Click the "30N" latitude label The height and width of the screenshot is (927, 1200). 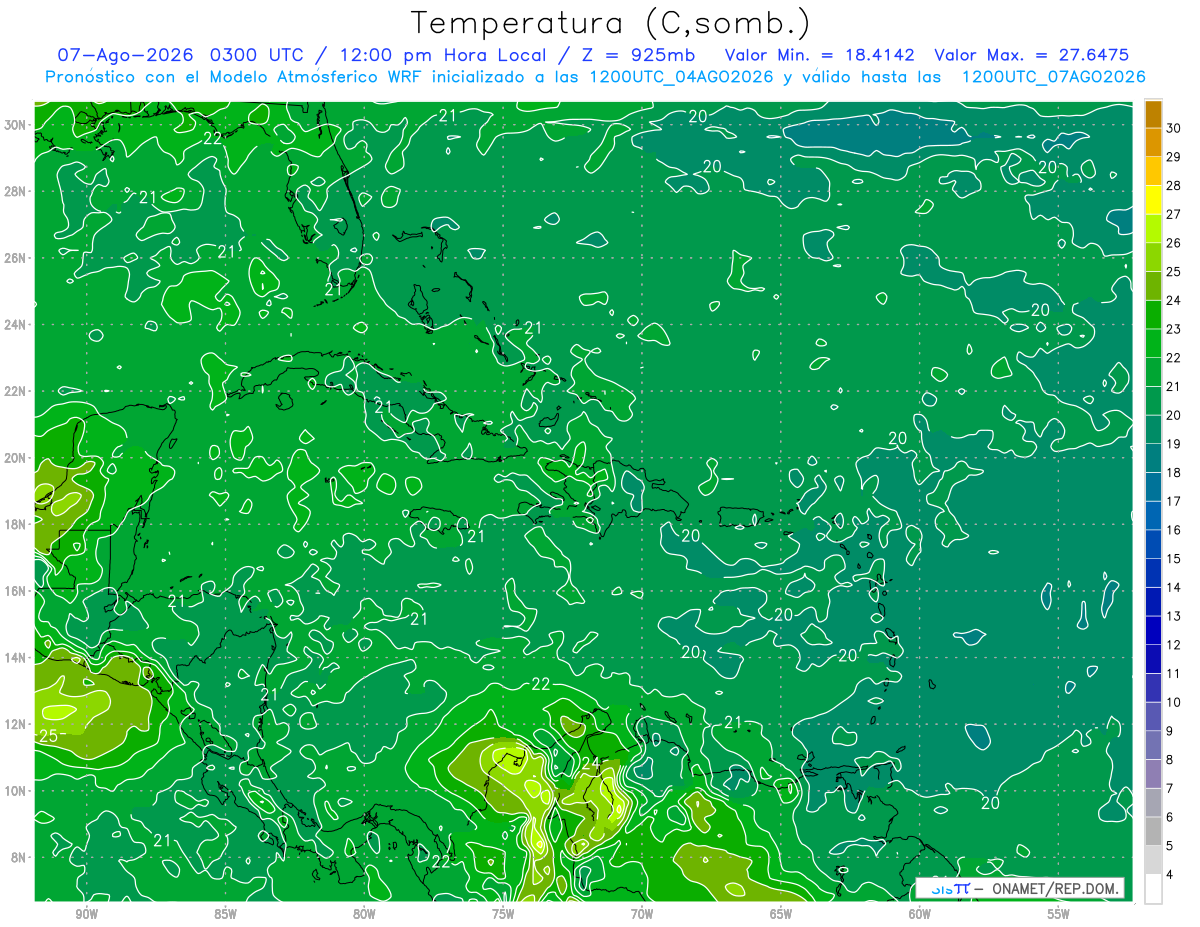[16, 125]
